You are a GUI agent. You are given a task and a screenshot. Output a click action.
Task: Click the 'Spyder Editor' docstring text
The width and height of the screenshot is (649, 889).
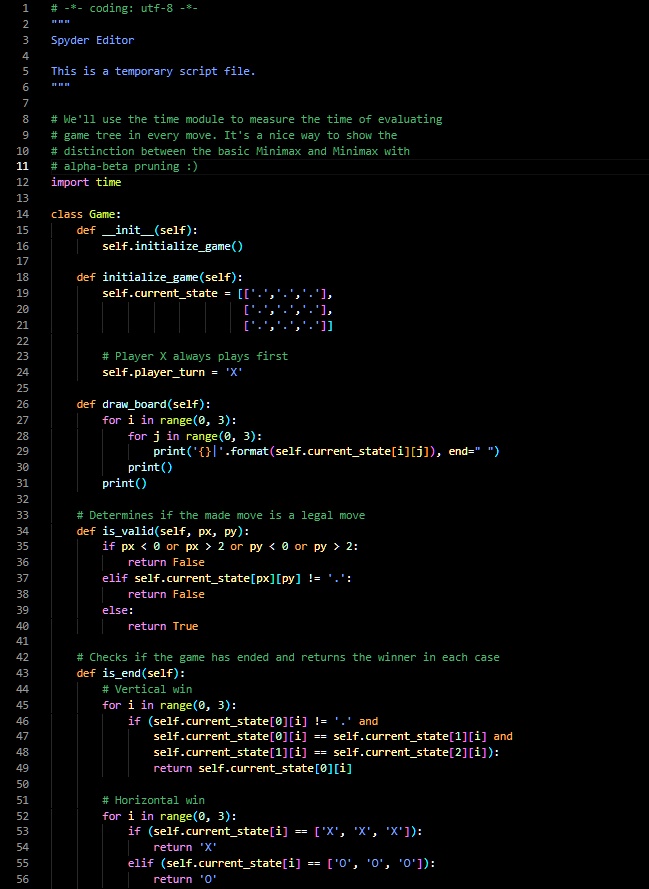[92, 40]
